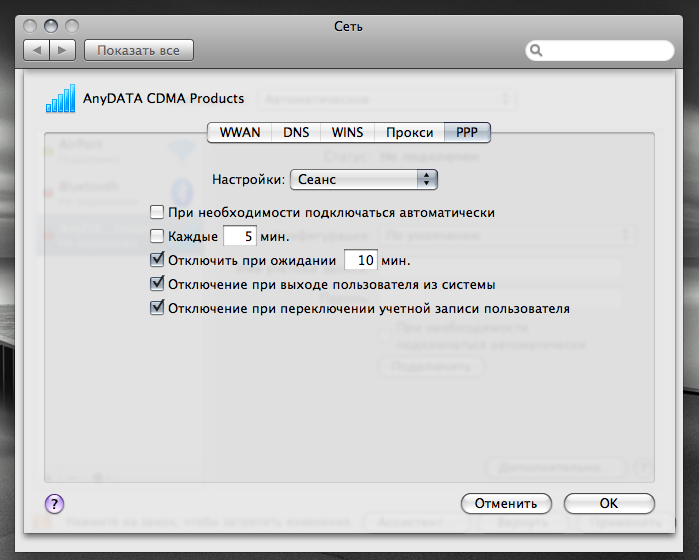Uncheck disconnect on user logout checkbox
Image resolution: width=699 pixels, height=560 pixels.
click(156, 284)
